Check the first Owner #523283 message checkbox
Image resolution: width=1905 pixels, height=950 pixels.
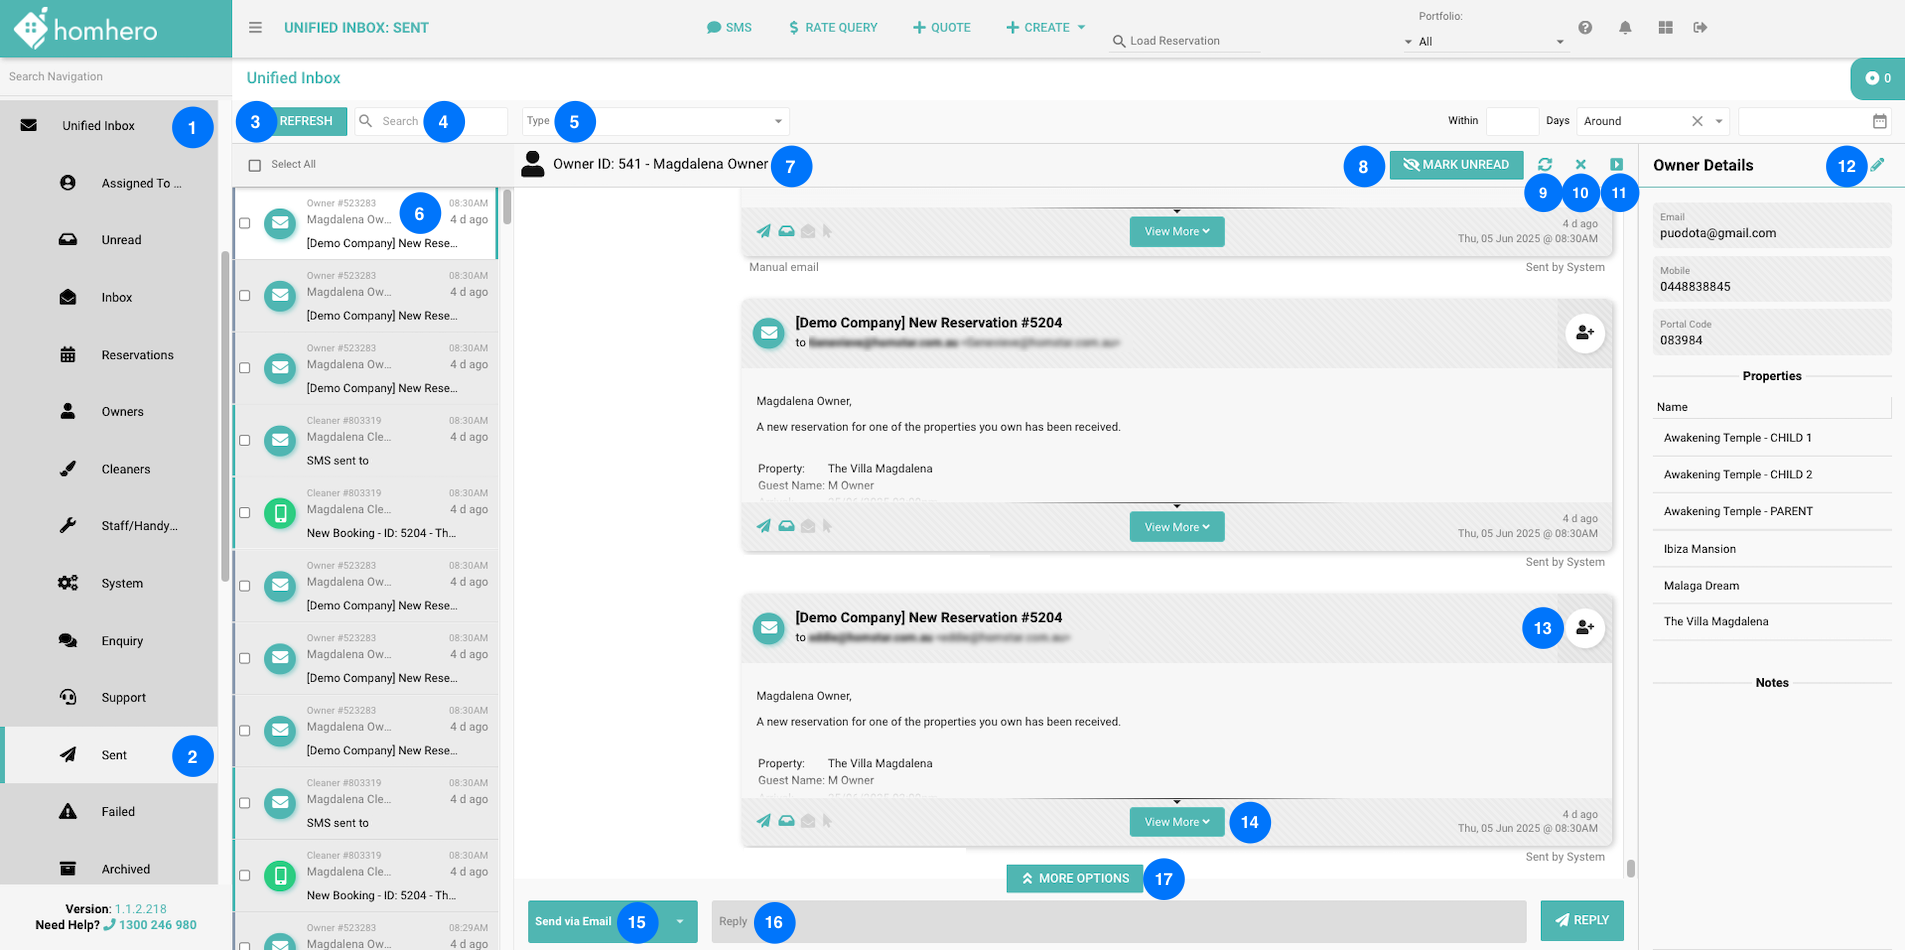pyautogui.click(x=245, y=223)
